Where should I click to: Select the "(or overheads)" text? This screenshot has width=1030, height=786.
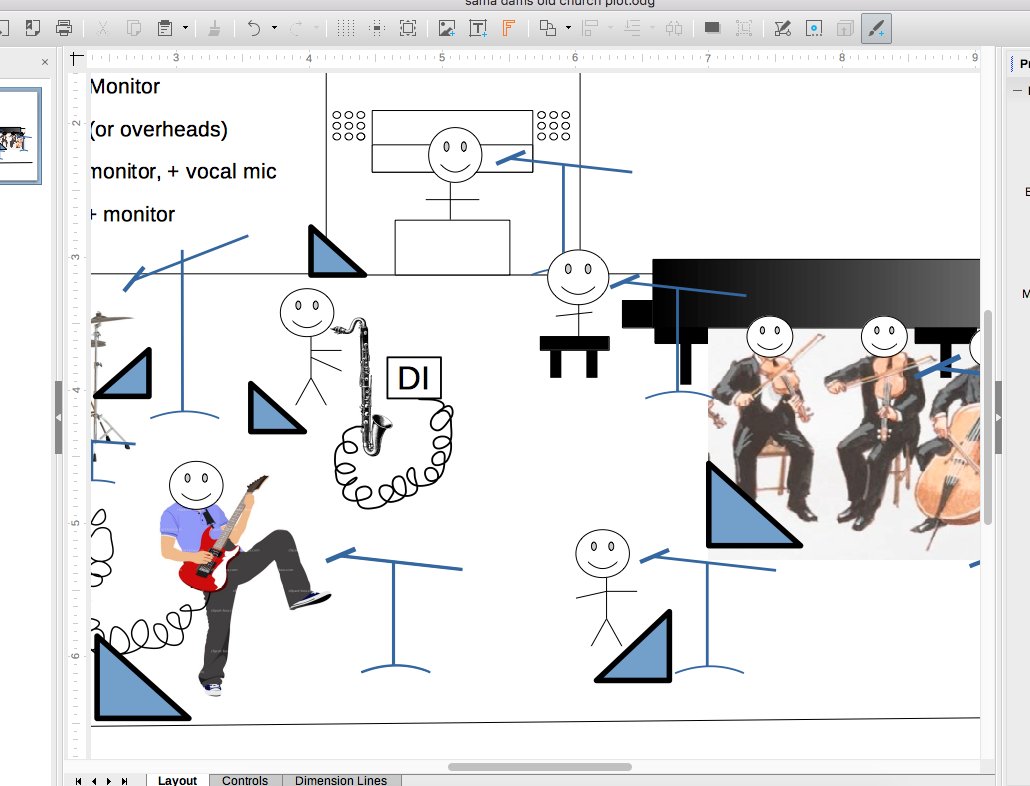(x=159, y=129)
